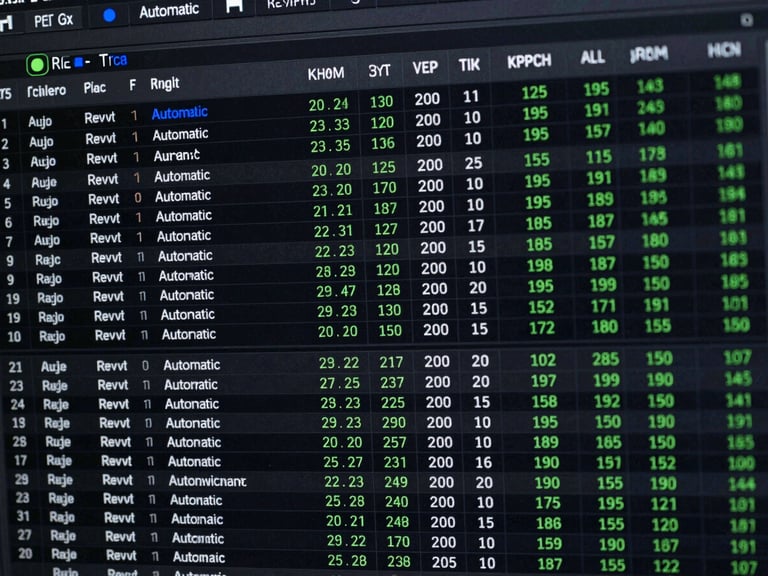768x576 pixels.
Task: Click the KHOM value 22.31
Action: [x=334, y=231]
